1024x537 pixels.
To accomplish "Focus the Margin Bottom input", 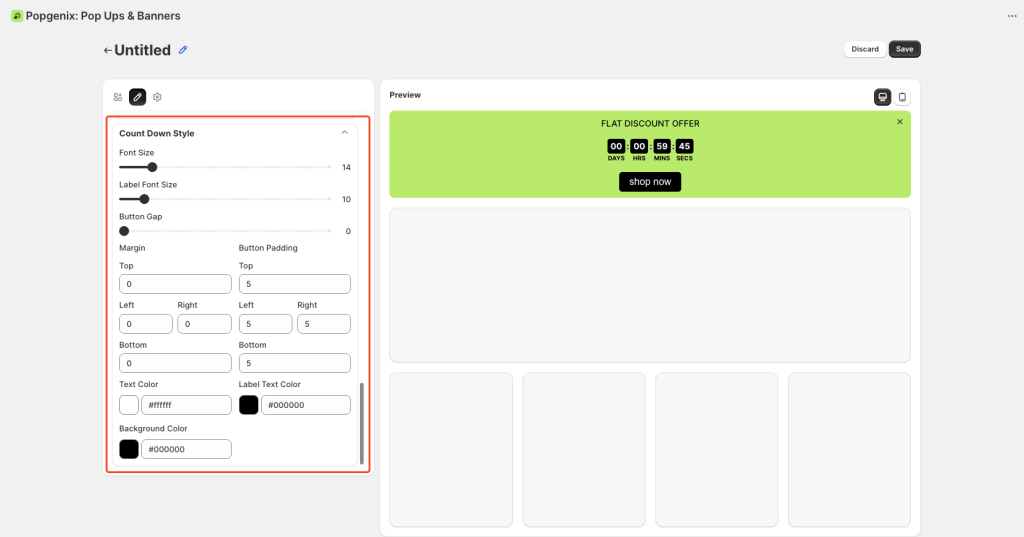I will (x=175, y=363).
